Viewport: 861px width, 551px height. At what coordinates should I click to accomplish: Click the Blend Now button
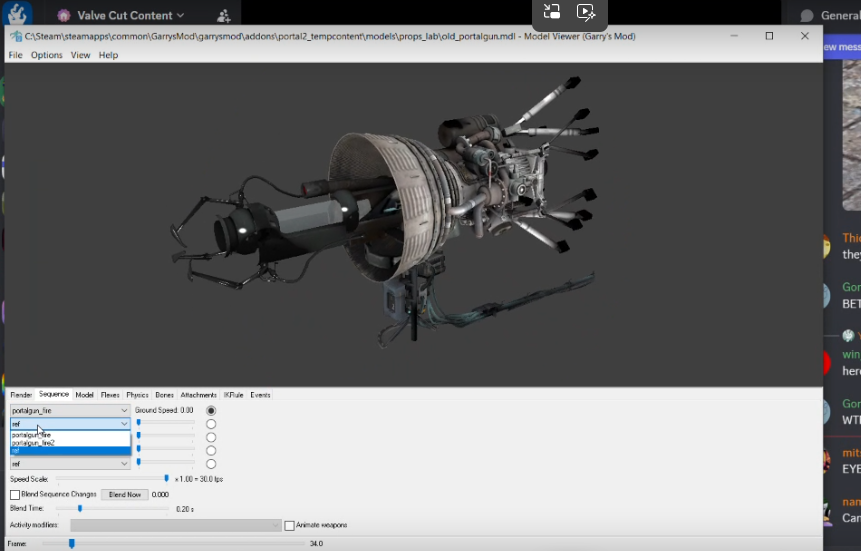point(125,494)
